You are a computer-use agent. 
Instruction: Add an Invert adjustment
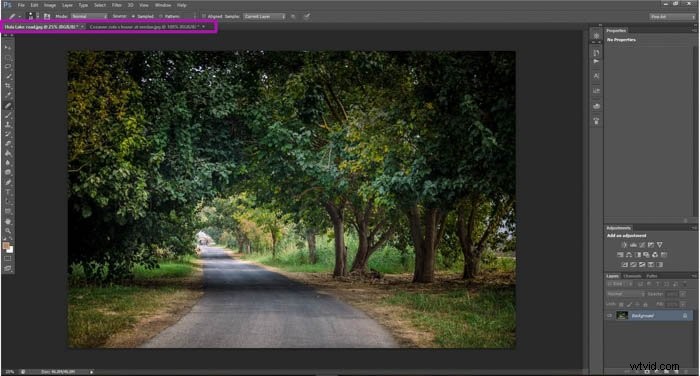tap(625, 264)
